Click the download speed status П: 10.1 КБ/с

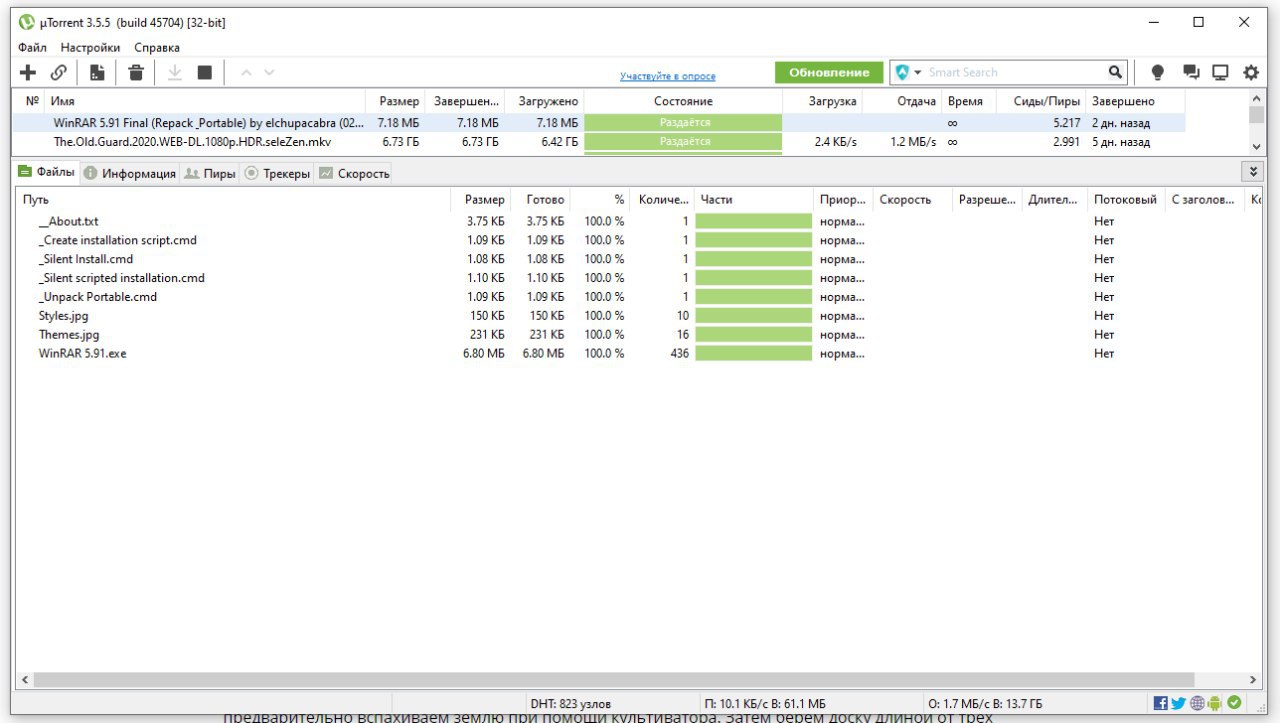pos(765,704)
